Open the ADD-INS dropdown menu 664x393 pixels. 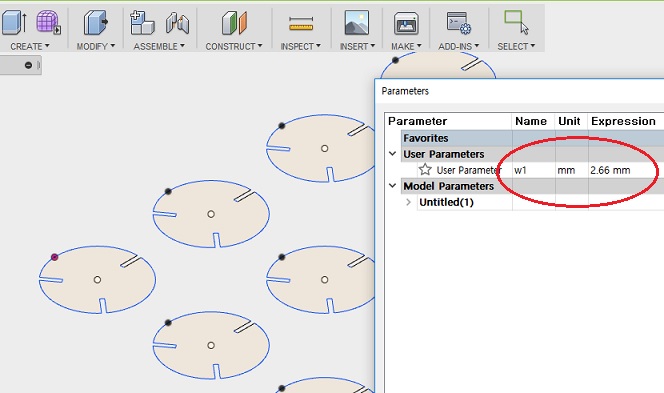[459, 46]
